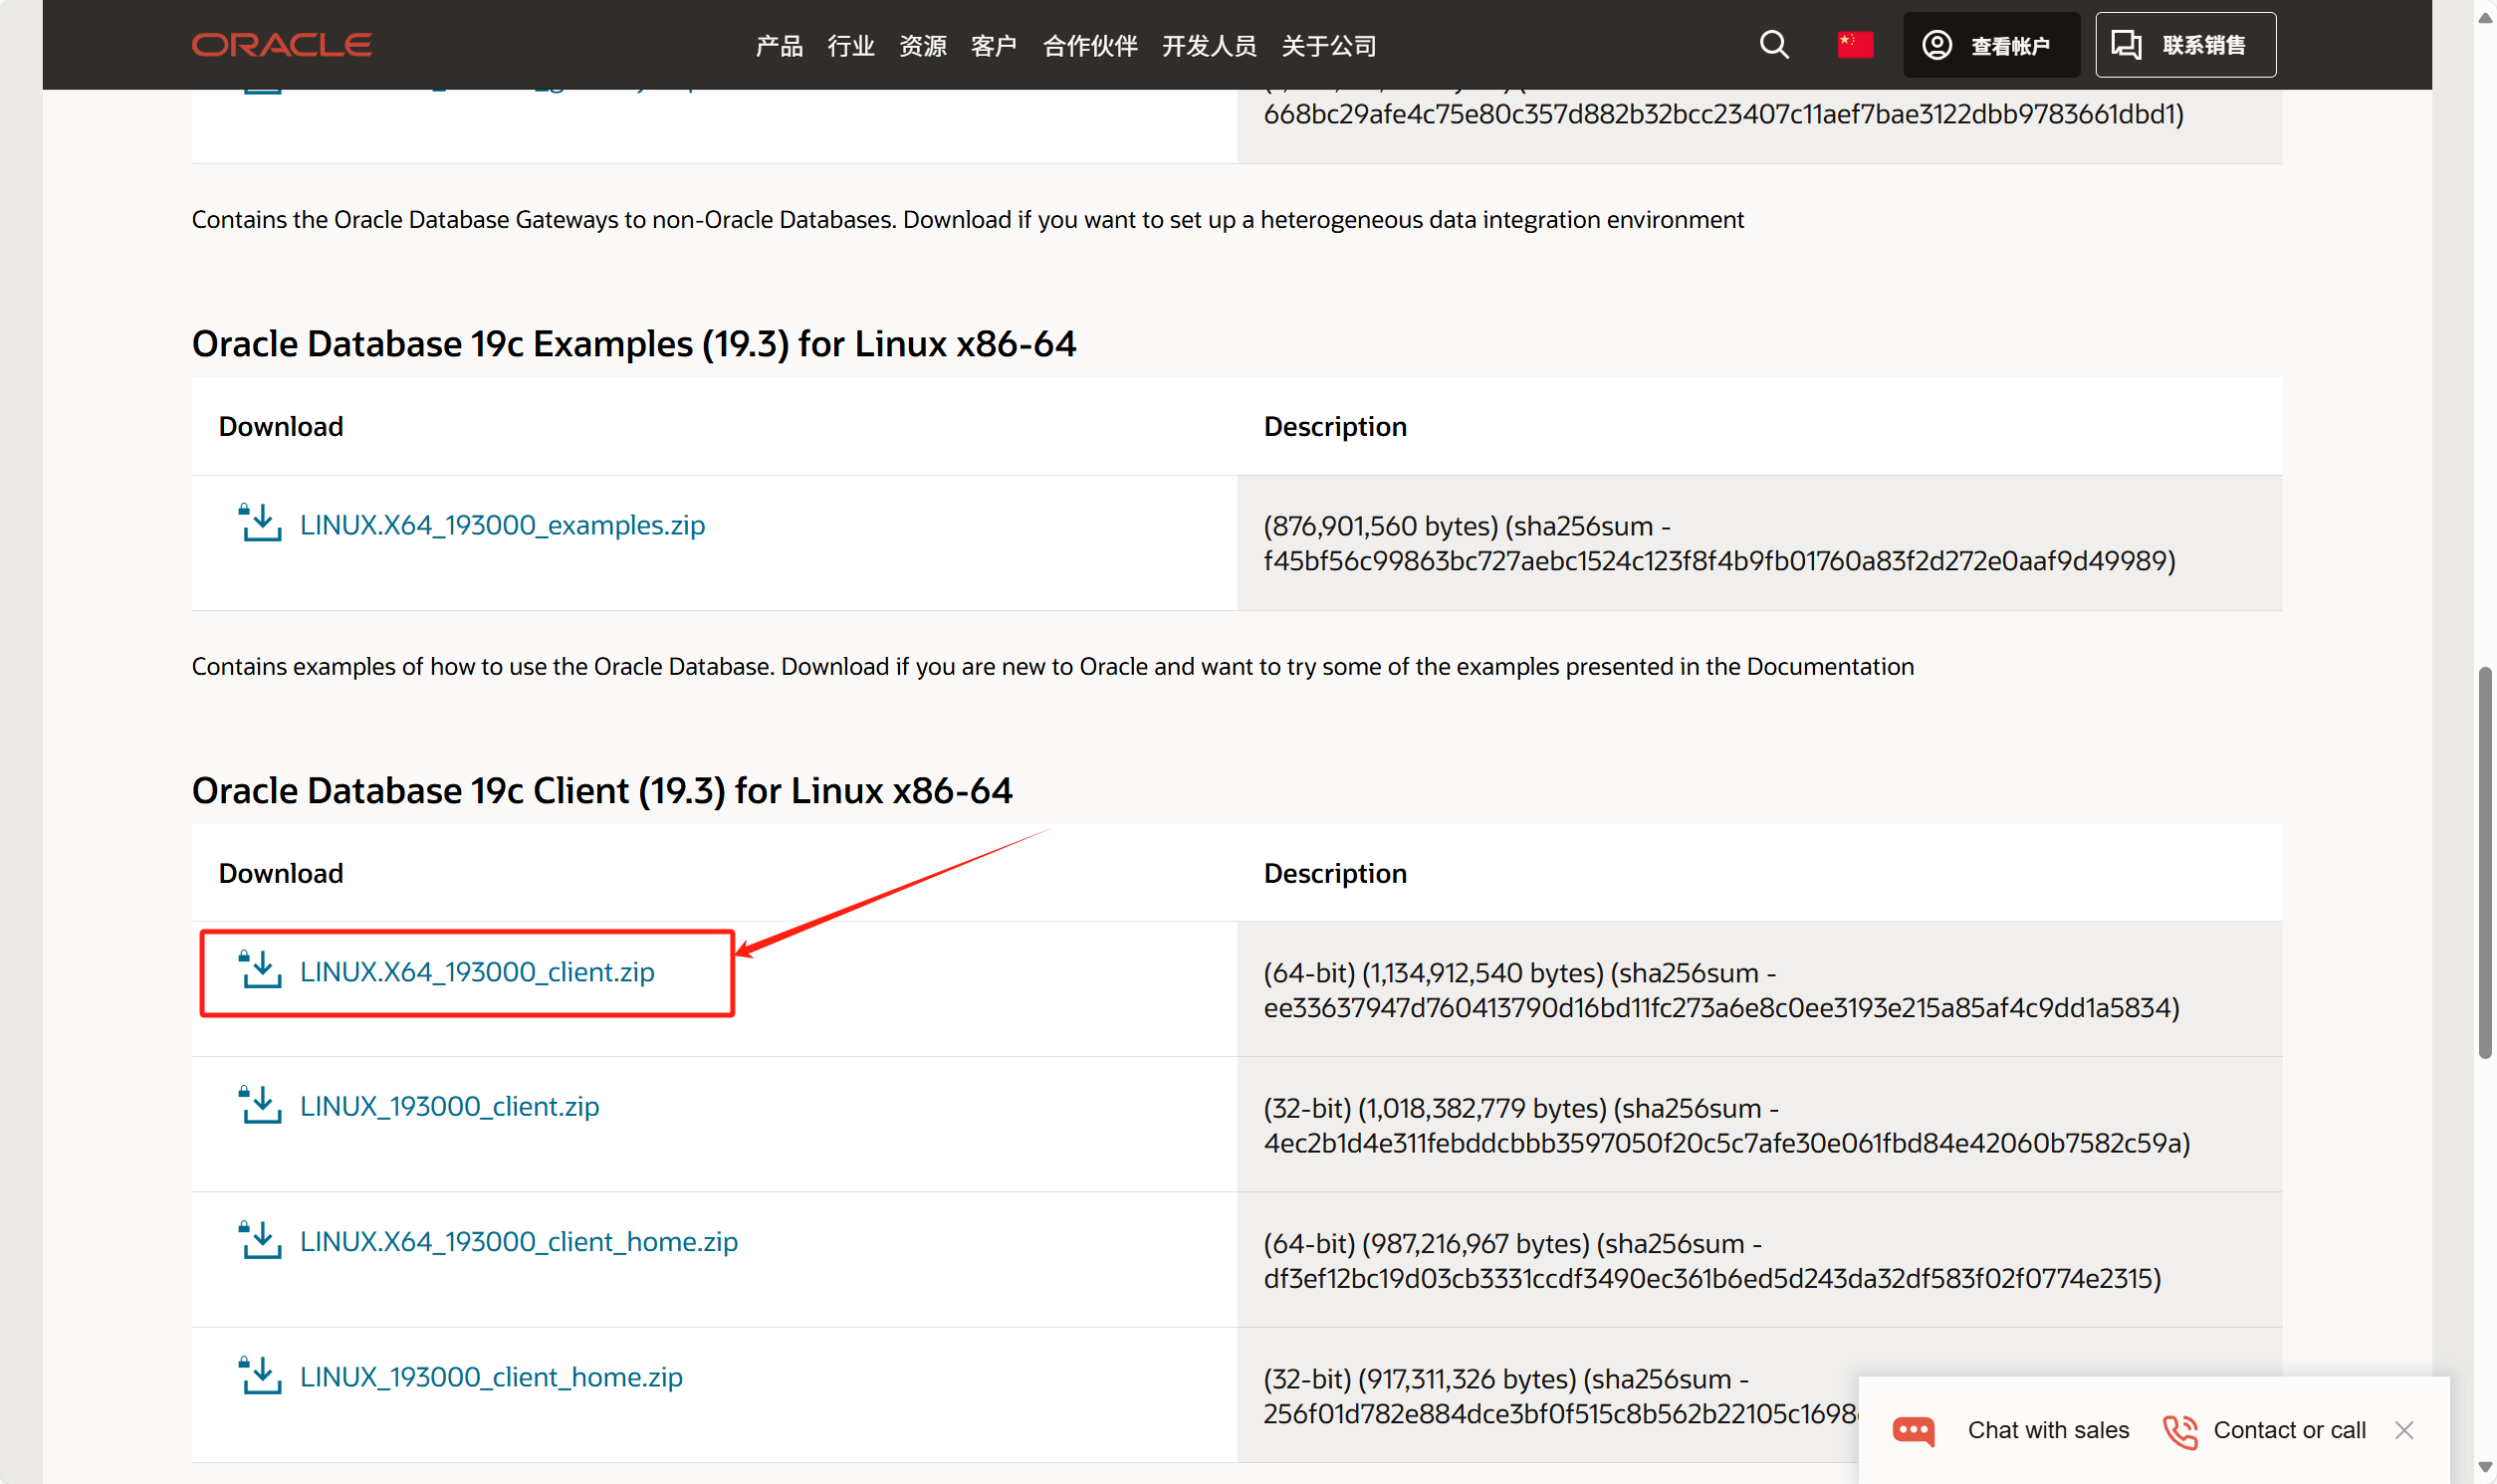The image size is (2497, 1484).
Task: Download LINUX.X64_193000_client_home.zip link
Action: click(x=518, y=1241)
